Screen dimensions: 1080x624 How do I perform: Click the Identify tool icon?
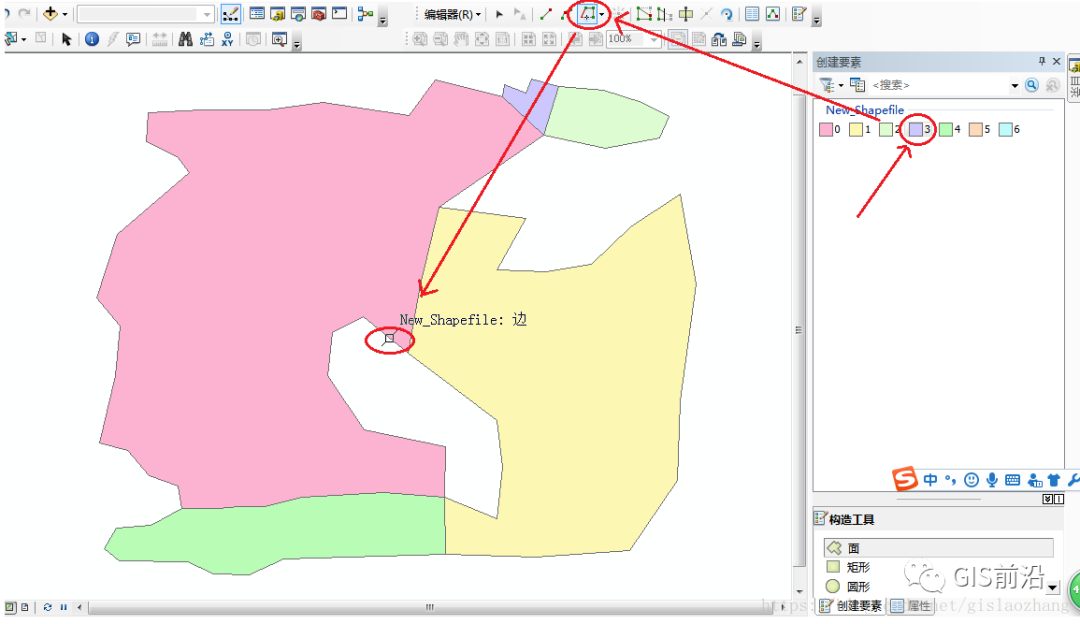coord(91,39)
